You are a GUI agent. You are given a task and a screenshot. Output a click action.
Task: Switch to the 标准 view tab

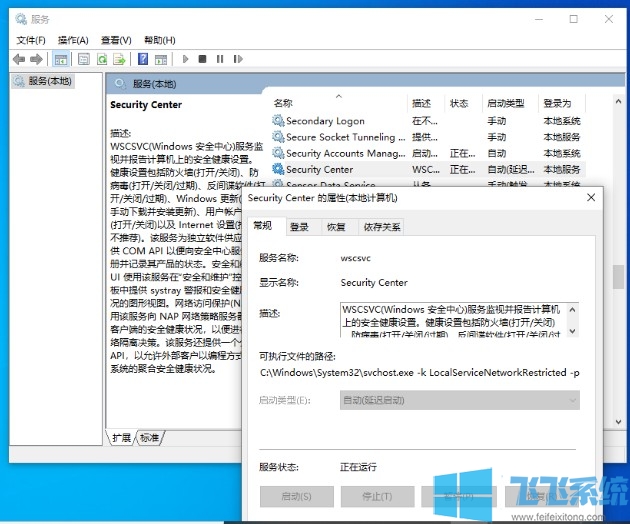click(x=149, y=438)
